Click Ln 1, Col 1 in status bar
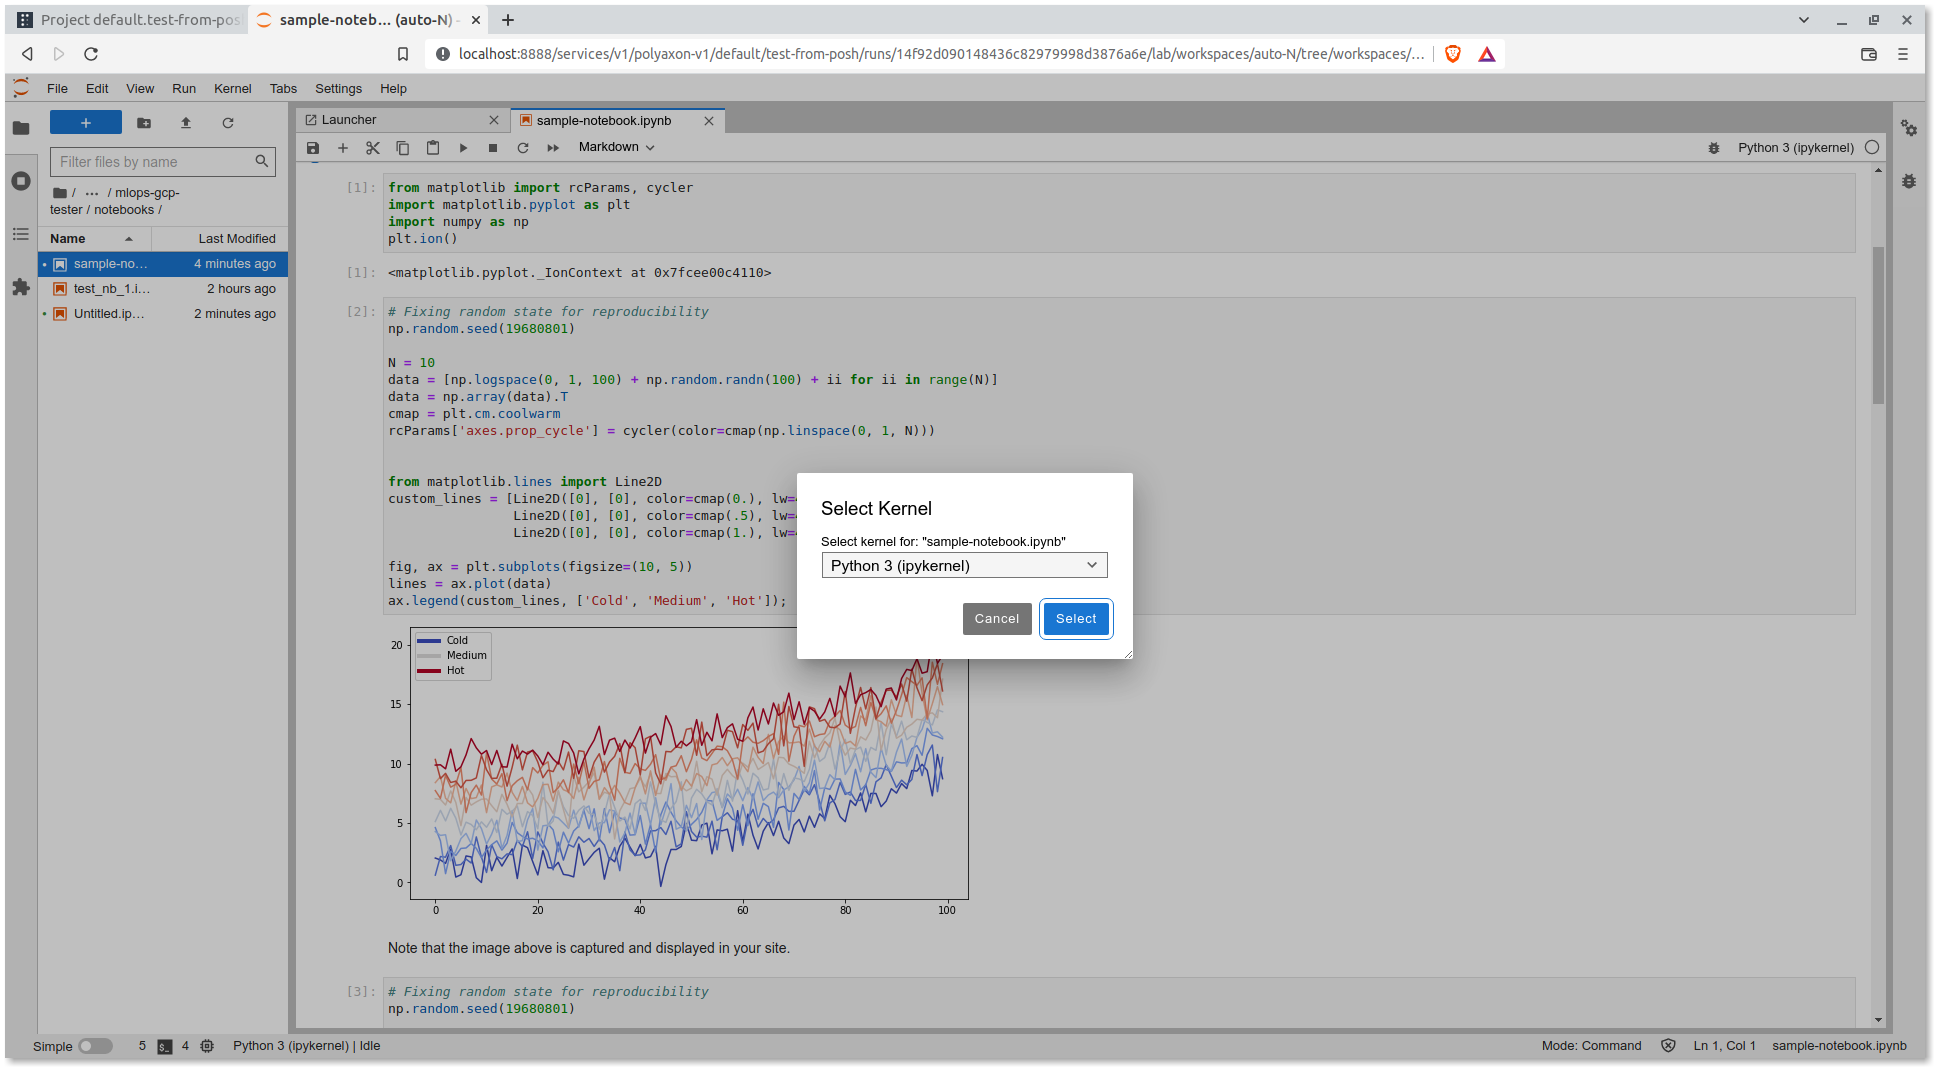The width and height of the screenshot is (1934, 1067). tap(1724, 1046)
